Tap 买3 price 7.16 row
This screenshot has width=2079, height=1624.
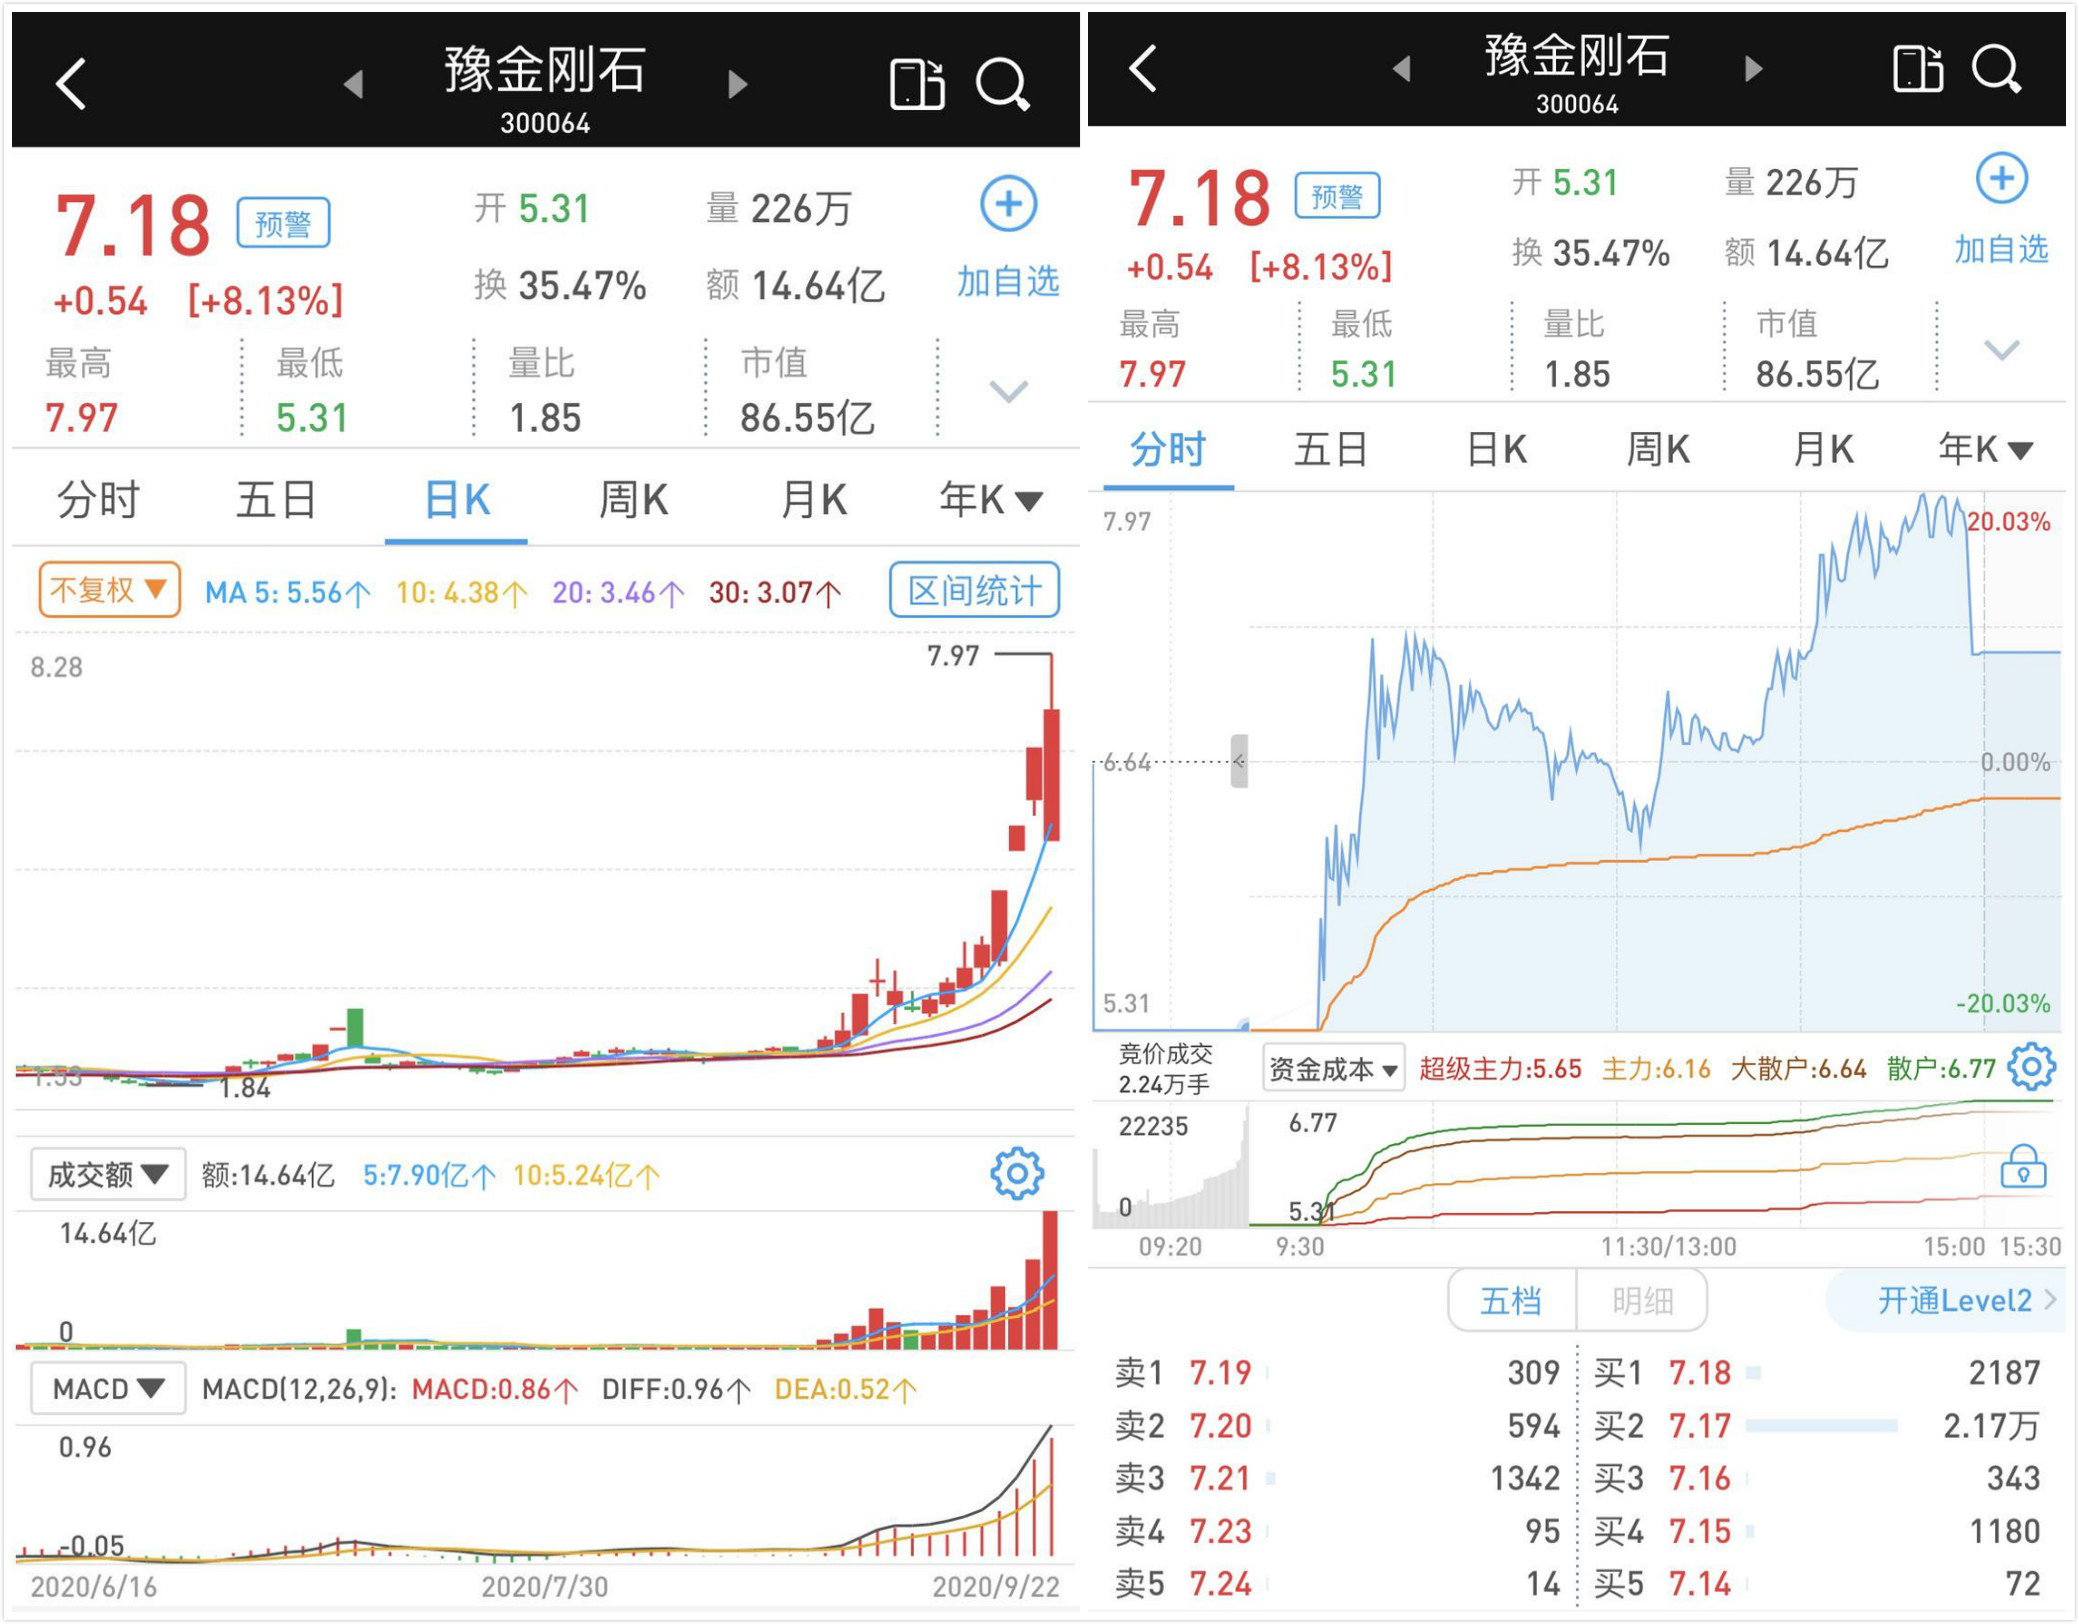tap(1817, 1478)
